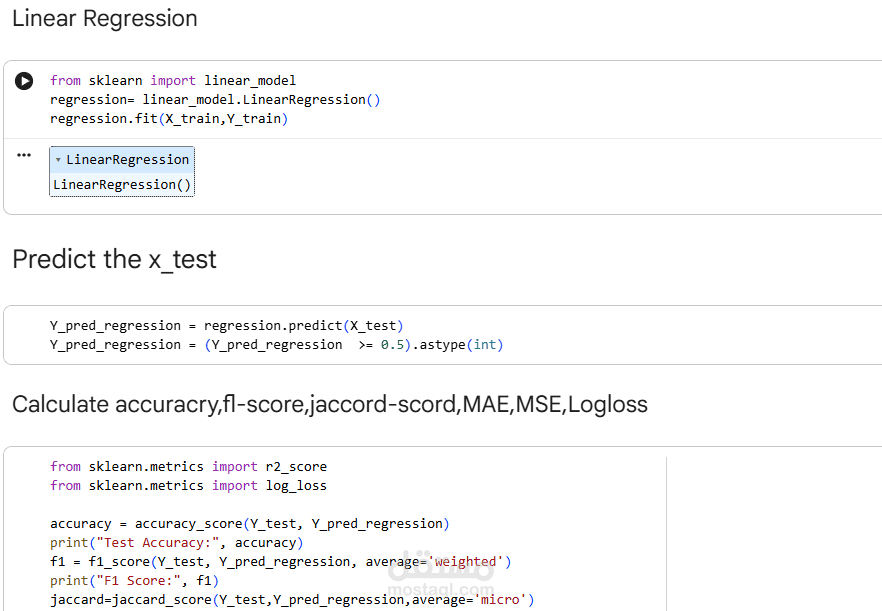Click the LinearRegression() estimator text in output
This screenshot has width=882, height=611.
coord(122,185)
